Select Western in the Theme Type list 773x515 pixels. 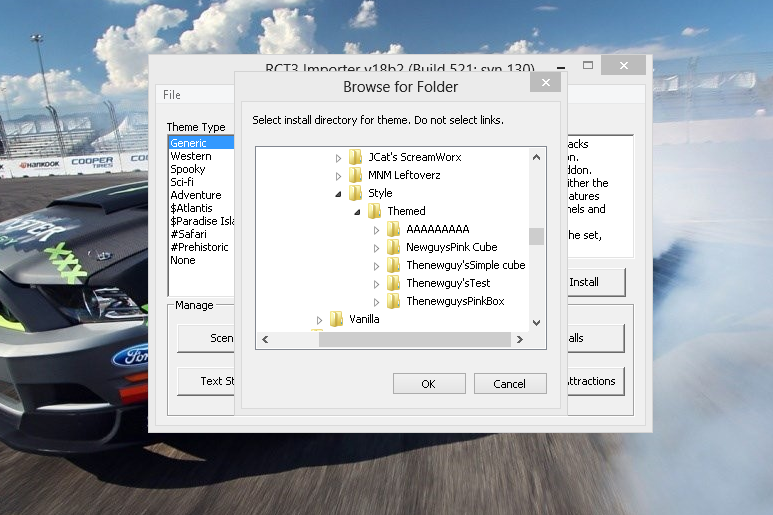[x=191, y=156]
